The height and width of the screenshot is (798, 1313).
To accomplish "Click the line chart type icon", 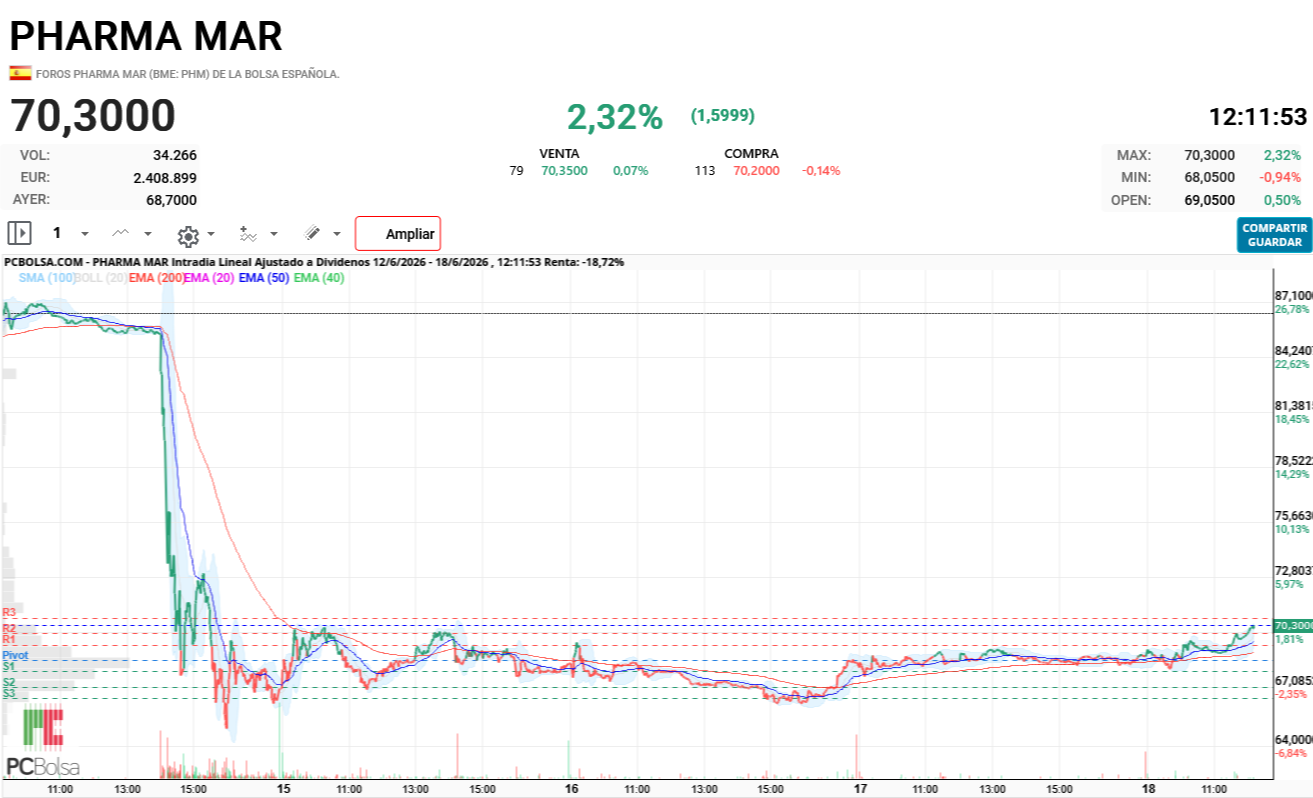I will (x=120, y=233).
